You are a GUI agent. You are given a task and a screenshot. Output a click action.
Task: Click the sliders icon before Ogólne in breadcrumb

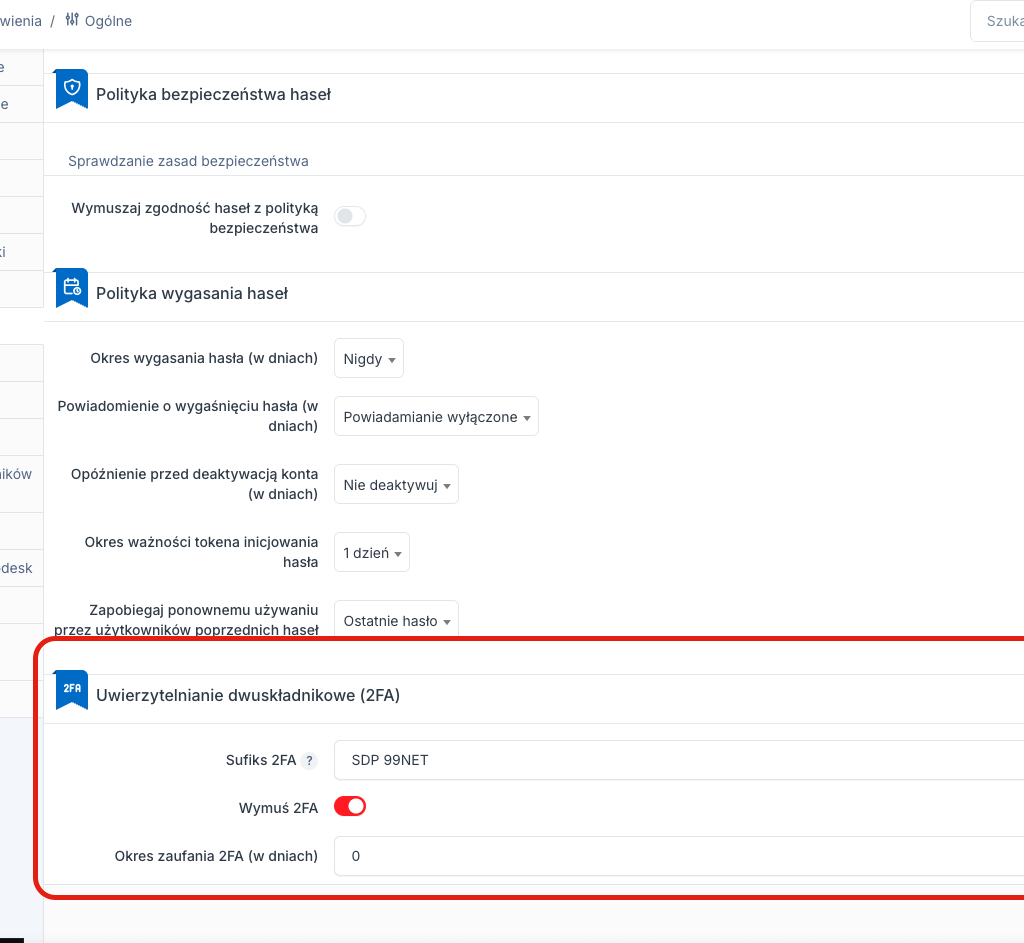[x=72, y=20]
